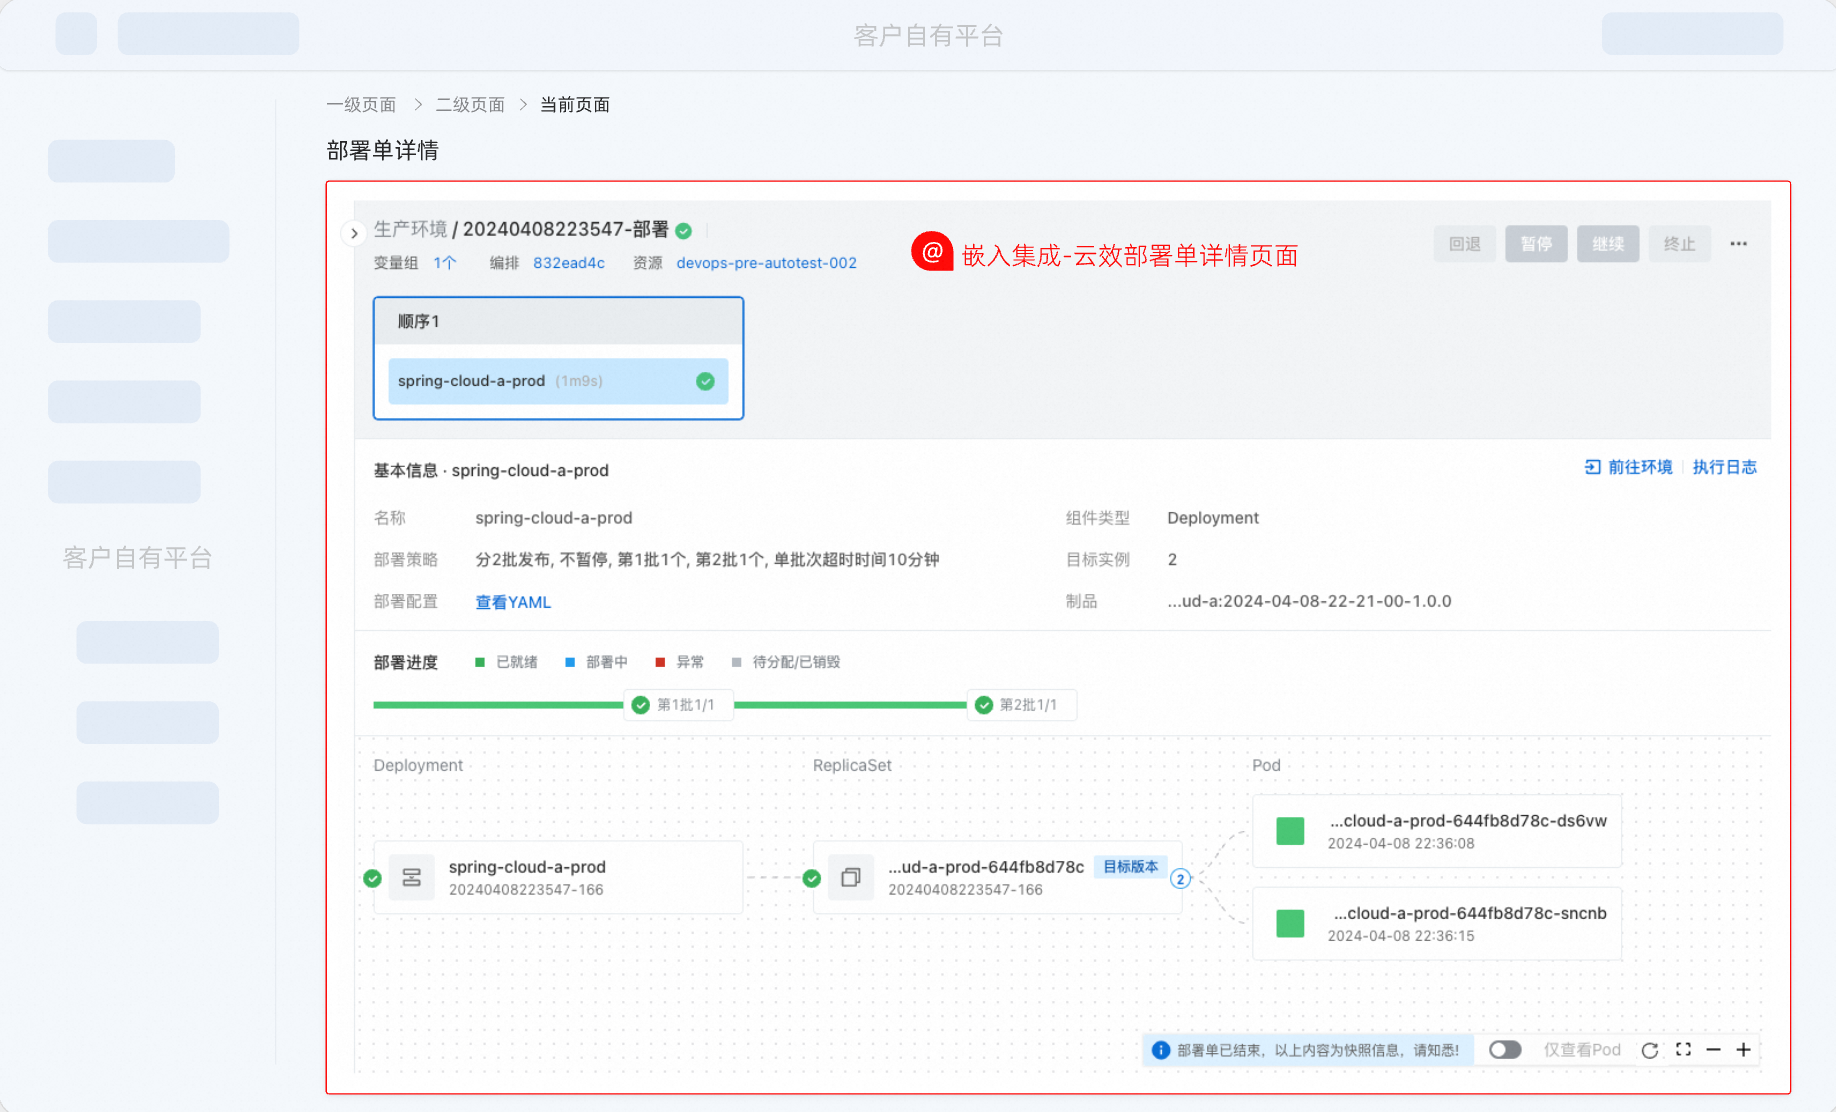The image size is (1836, 1112).
Task: Click green status square of ds6vw pod
Action: coord(1290,831)
